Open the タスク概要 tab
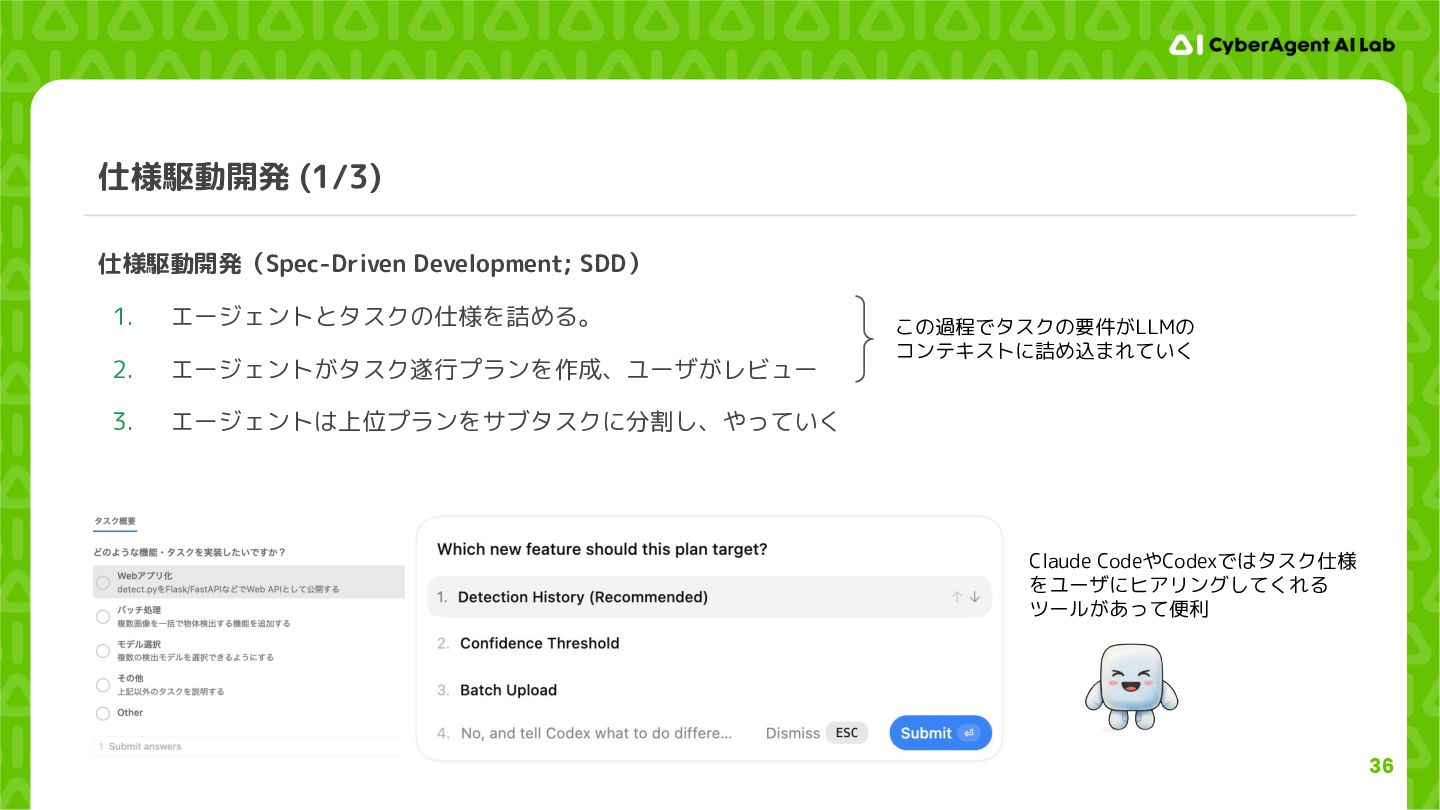This screenshot has height=810, width=1440. [x=115, y=522]
